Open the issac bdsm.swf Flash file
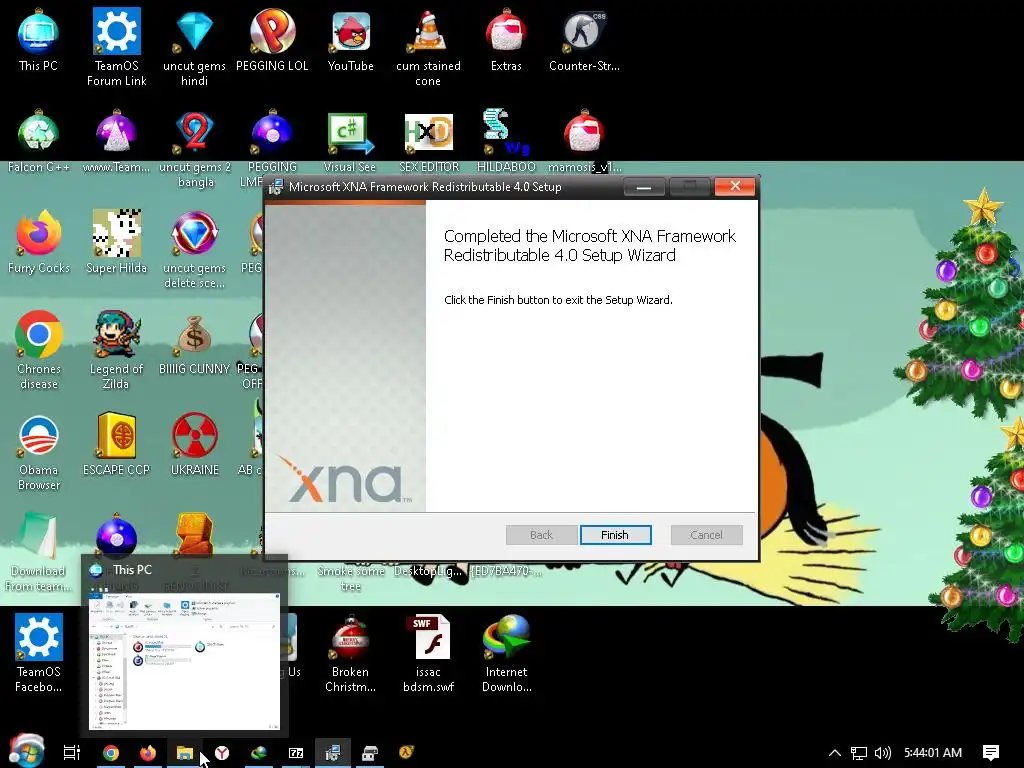This screenshot has height=768, width=1024. 428,653
